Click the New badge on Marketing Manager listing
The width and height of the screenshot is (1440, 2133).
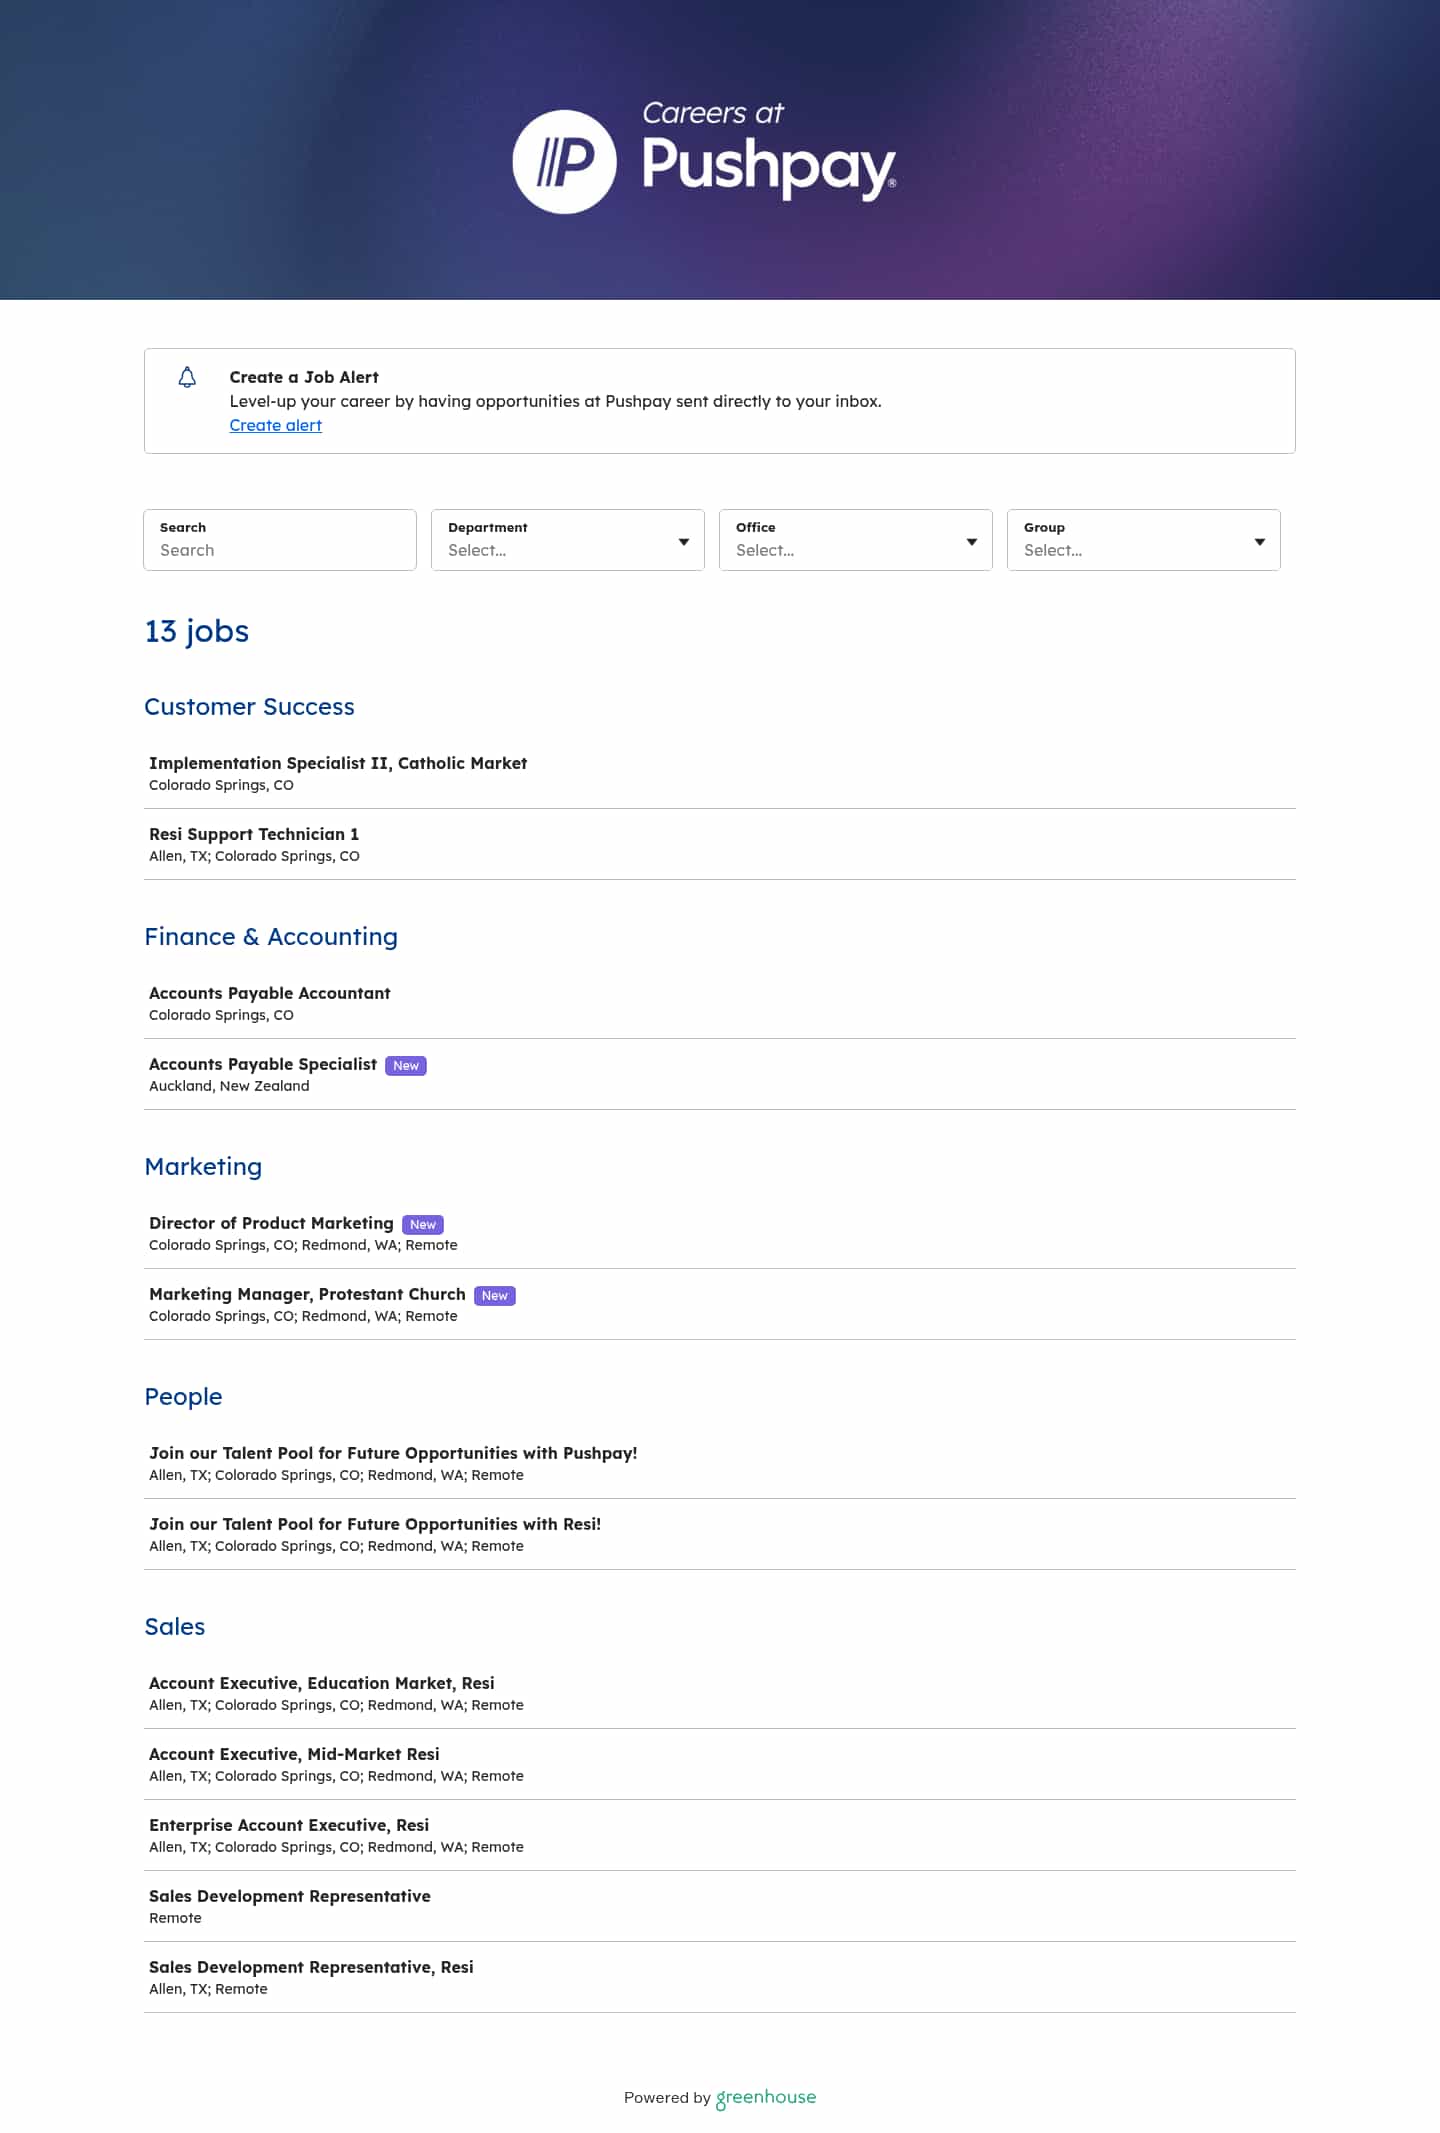[x=495, y=1295]
